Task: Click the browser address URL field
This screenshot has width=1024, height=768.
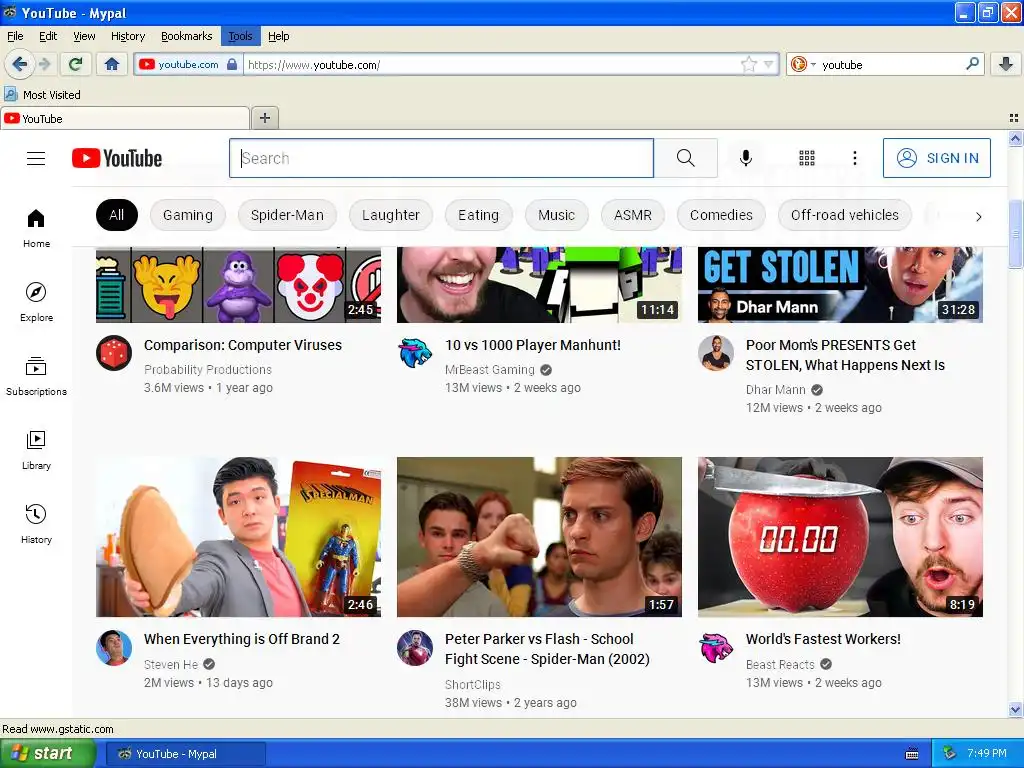Action: (491, 64)
